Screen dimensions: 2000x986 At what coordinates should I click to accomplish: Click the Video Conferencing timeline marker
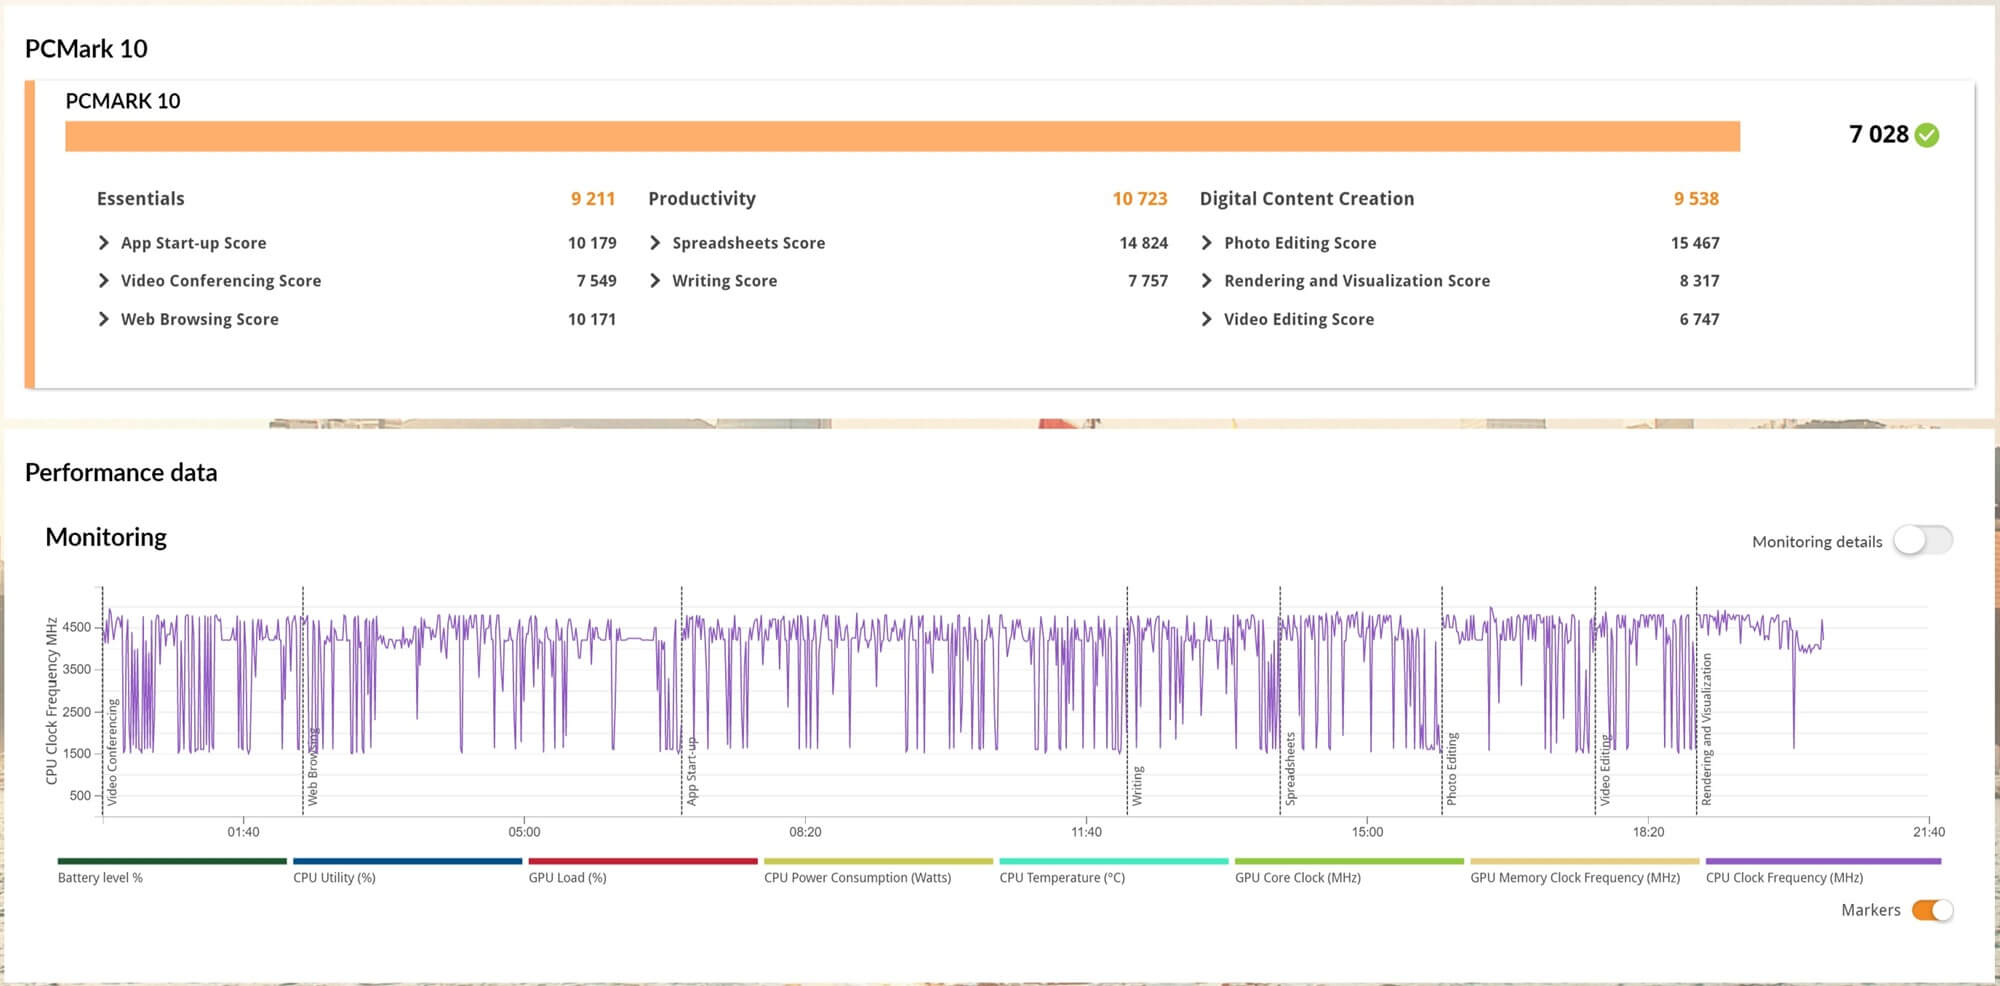click(x=112, y=752)
